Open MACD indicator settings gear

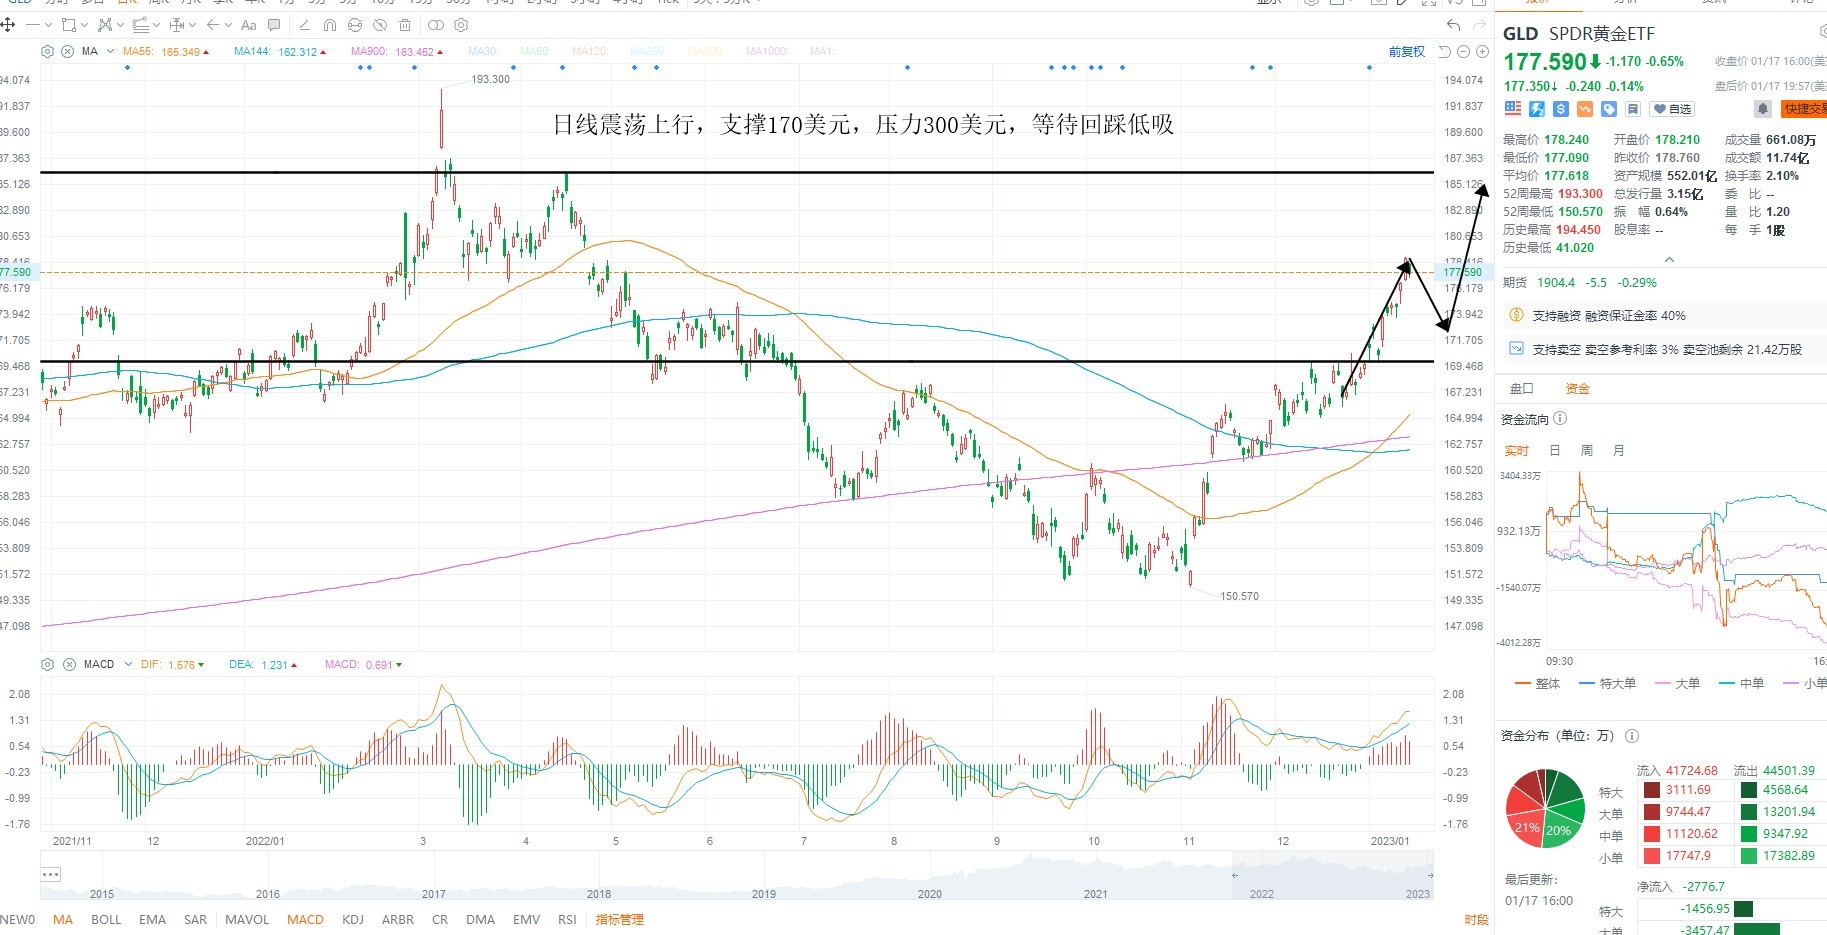pos(47,664)
